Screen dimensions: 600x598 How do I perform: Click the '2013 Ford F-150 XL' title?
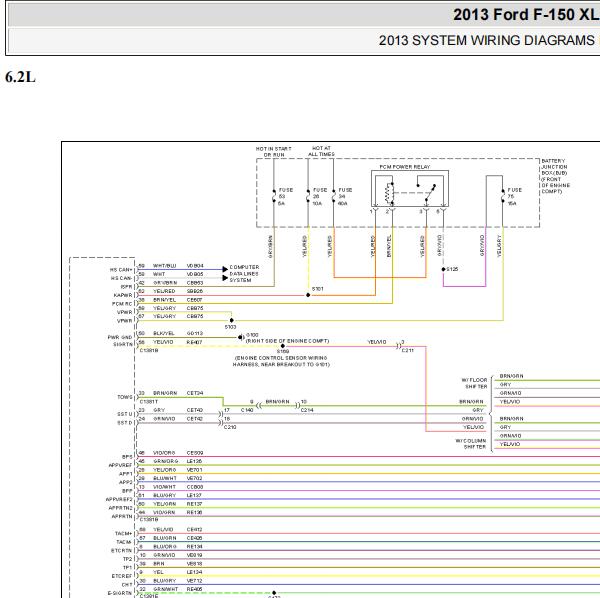pyautogui.click(x=526, y=15)
